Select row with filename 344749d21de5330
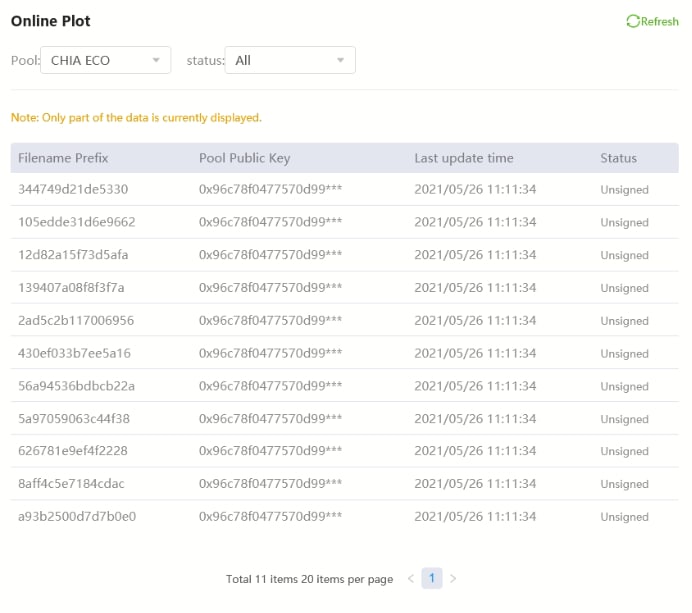Image resolution: width=692 pixels, height=613 pixels. coord(345,189)
